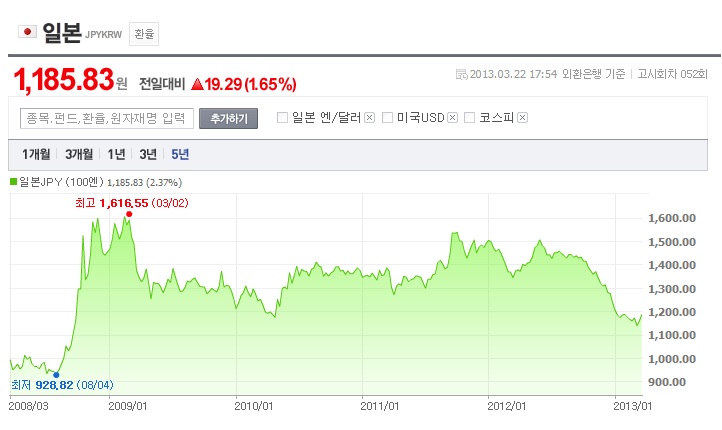Click the 1,500.00 axis label
This screenshot has width=722, height=430.
(672, 242)
